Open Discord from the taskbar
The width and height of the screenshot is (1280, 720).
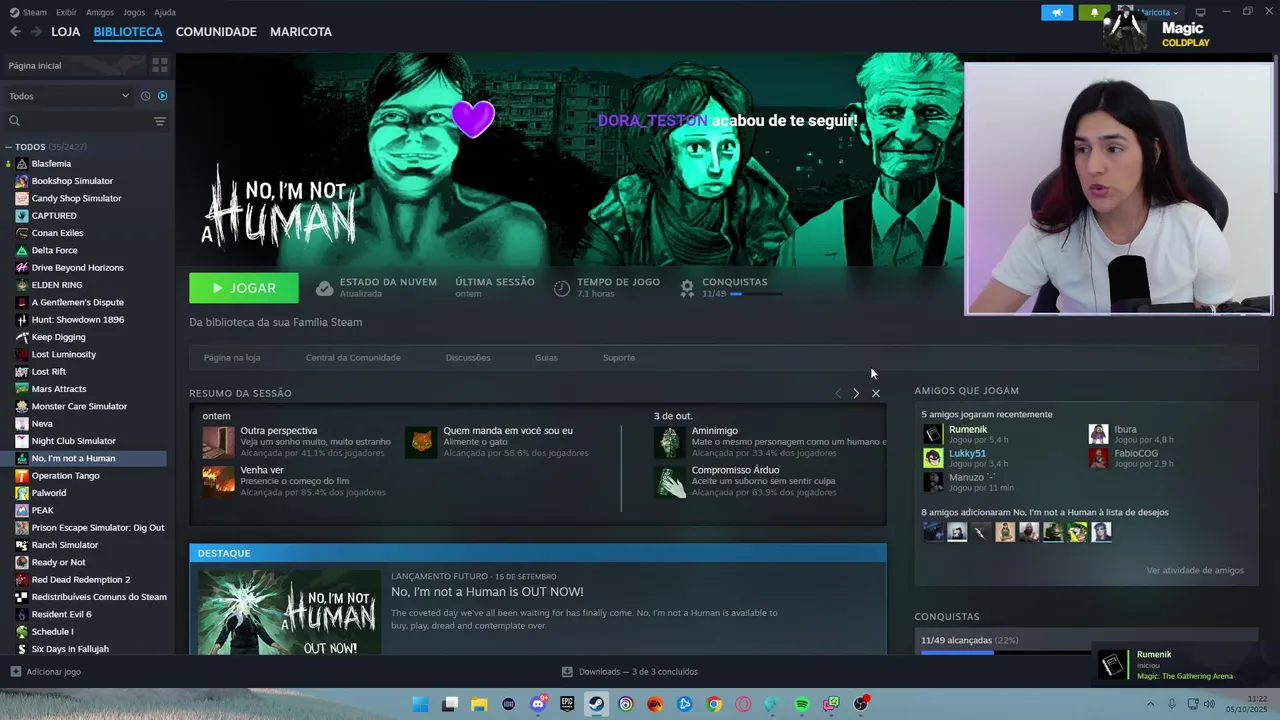point(538,705)
